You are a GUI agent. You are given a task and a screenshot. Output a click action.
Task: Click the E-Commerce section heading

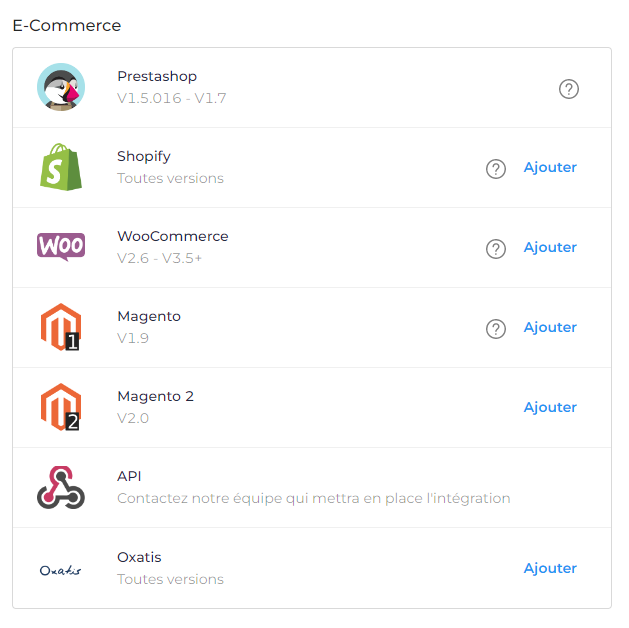point(67,25)
